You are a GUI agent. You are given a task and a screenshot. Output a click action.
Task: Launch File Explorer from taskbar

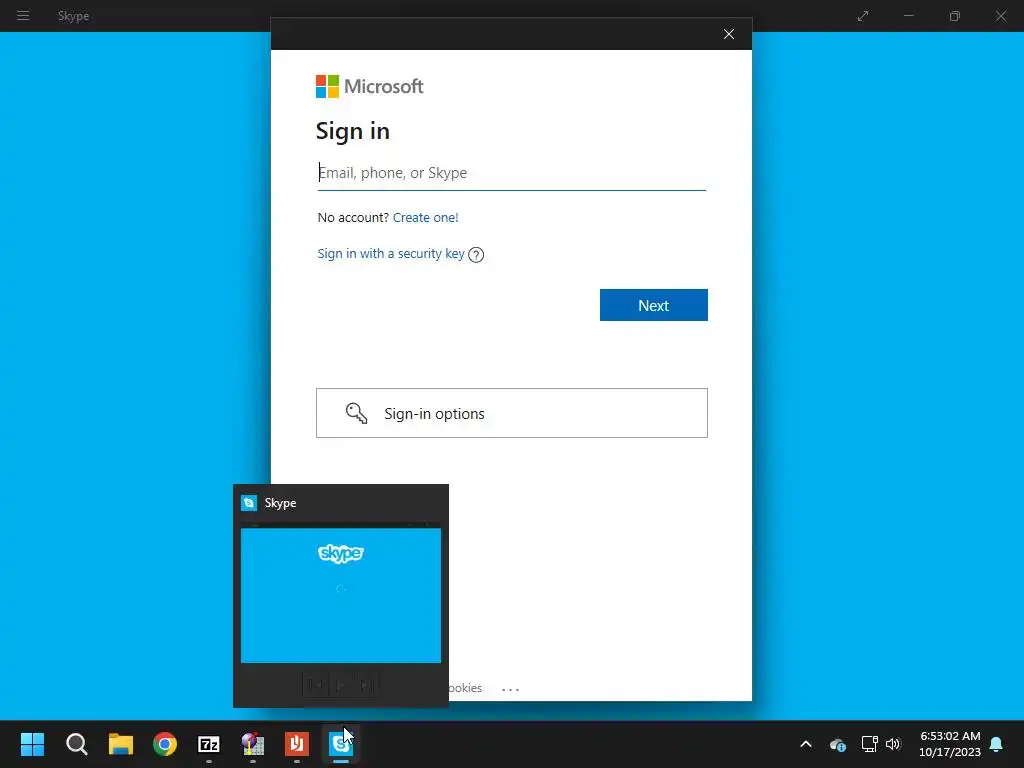pos(121,744)
